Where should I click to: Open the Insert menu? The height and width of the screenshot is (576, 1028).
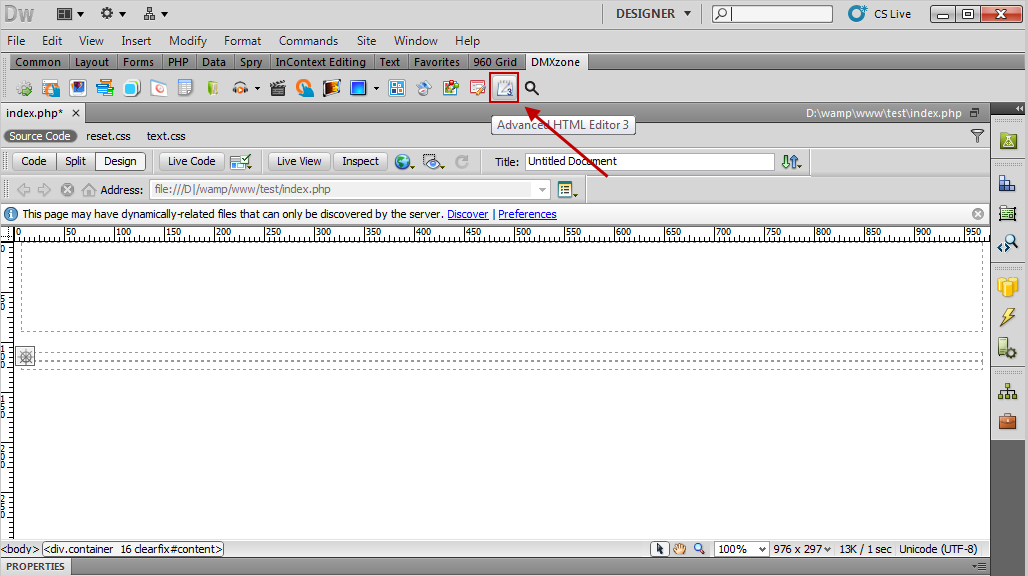(136, 41)
